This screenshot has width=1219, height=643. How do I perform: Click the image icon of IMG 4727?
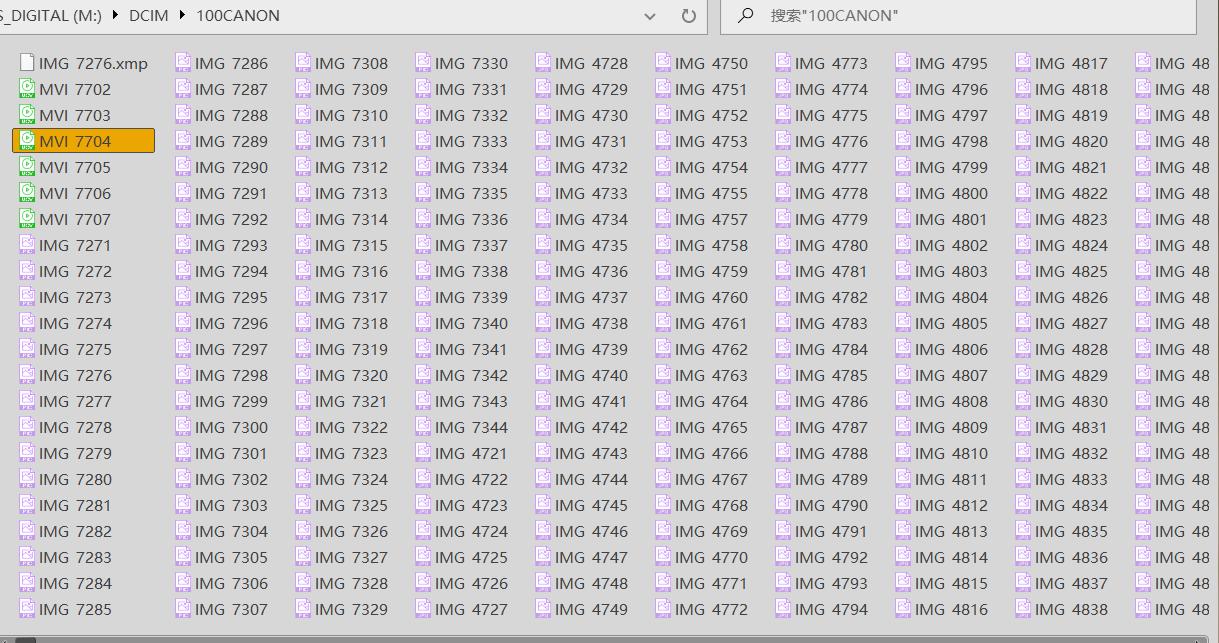click(423, 609)
